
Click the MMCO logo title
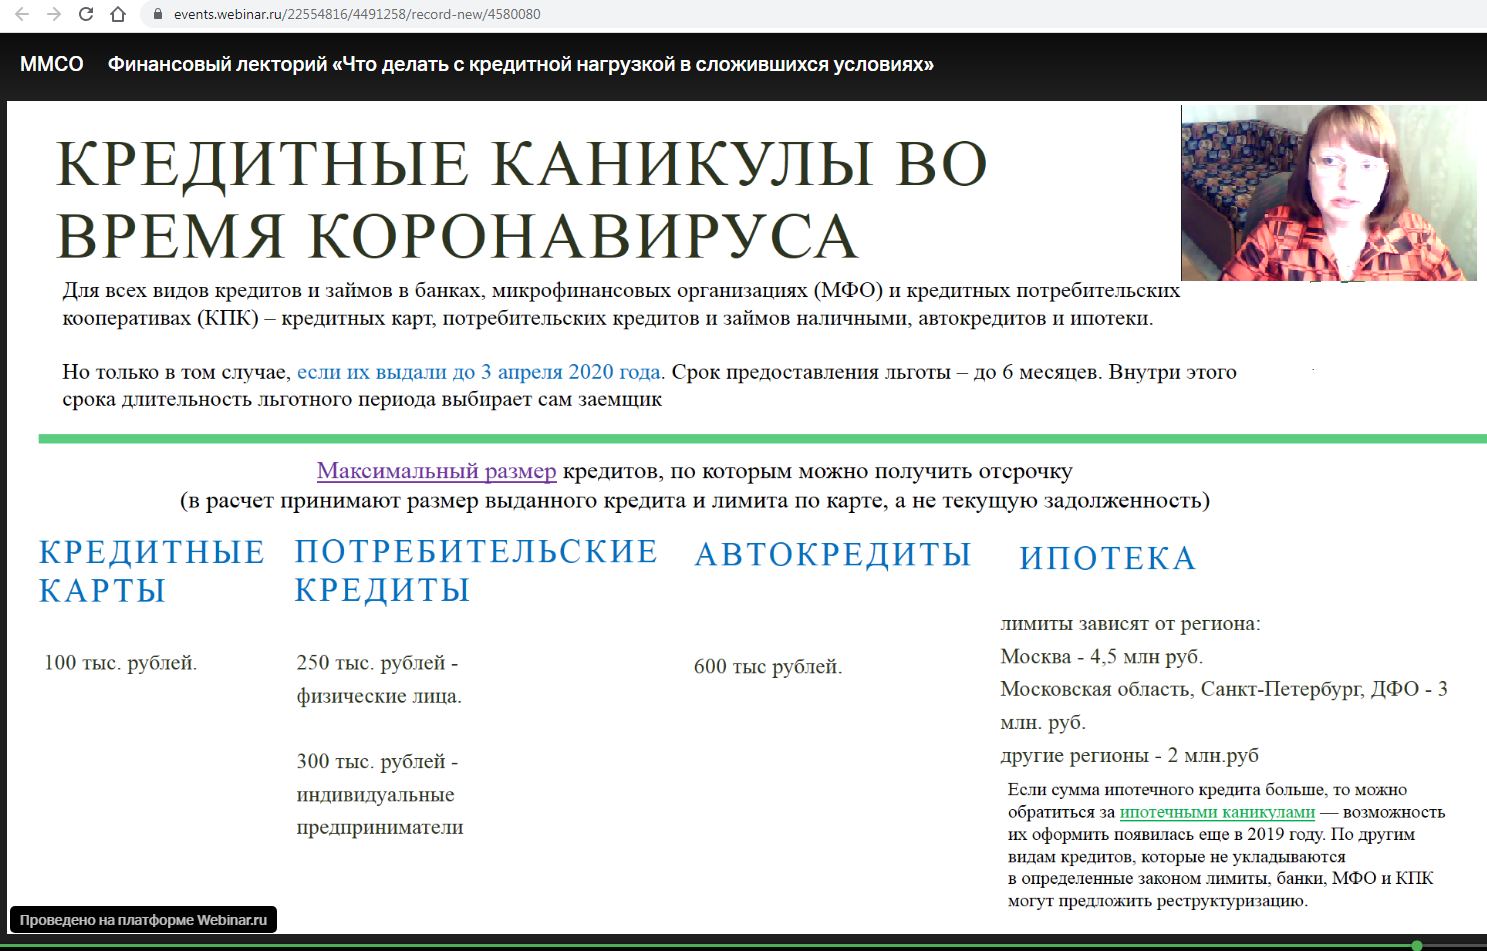point(52,64)
